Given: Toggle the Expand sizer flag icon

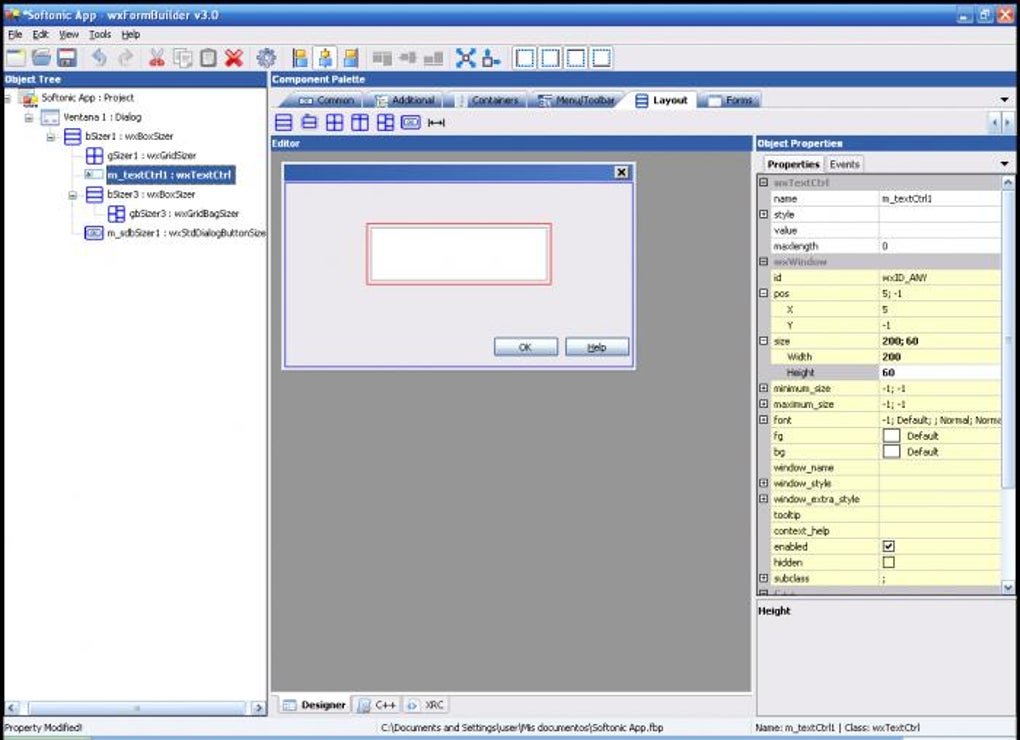Looking at the screenshot, I should tap(466, 58).
